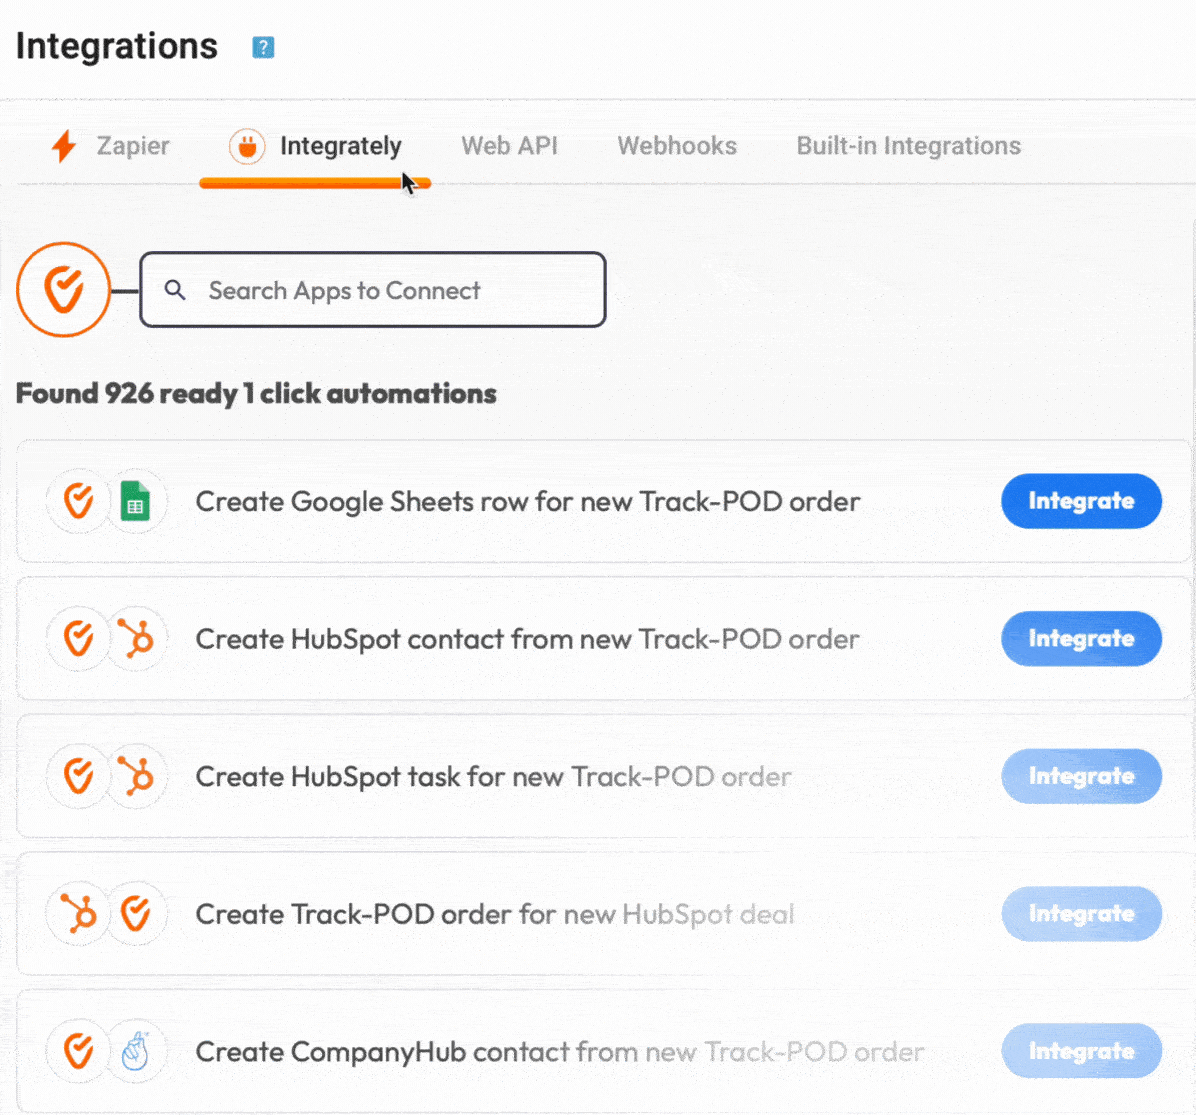
Task: Click the Zapier lightning bolt icon
Action: (x=64, y=146)
